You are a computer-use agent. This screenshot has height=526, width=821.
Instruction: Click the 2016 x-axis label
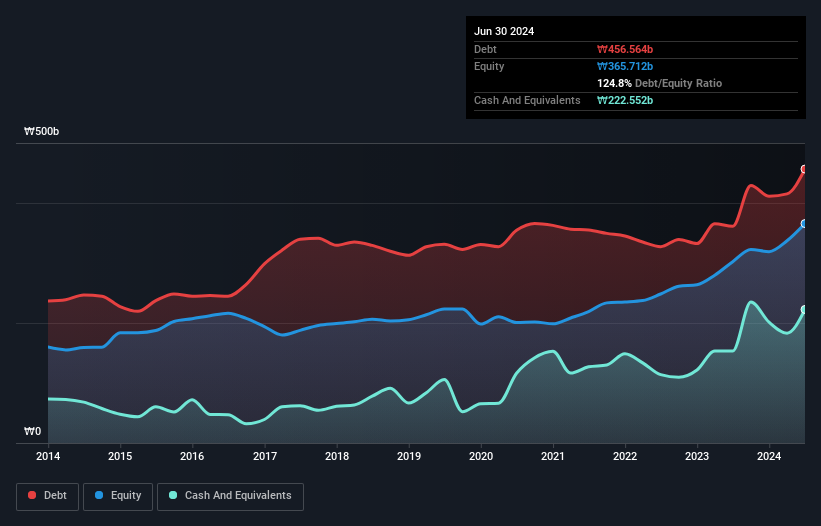click(x=192, y=456)
